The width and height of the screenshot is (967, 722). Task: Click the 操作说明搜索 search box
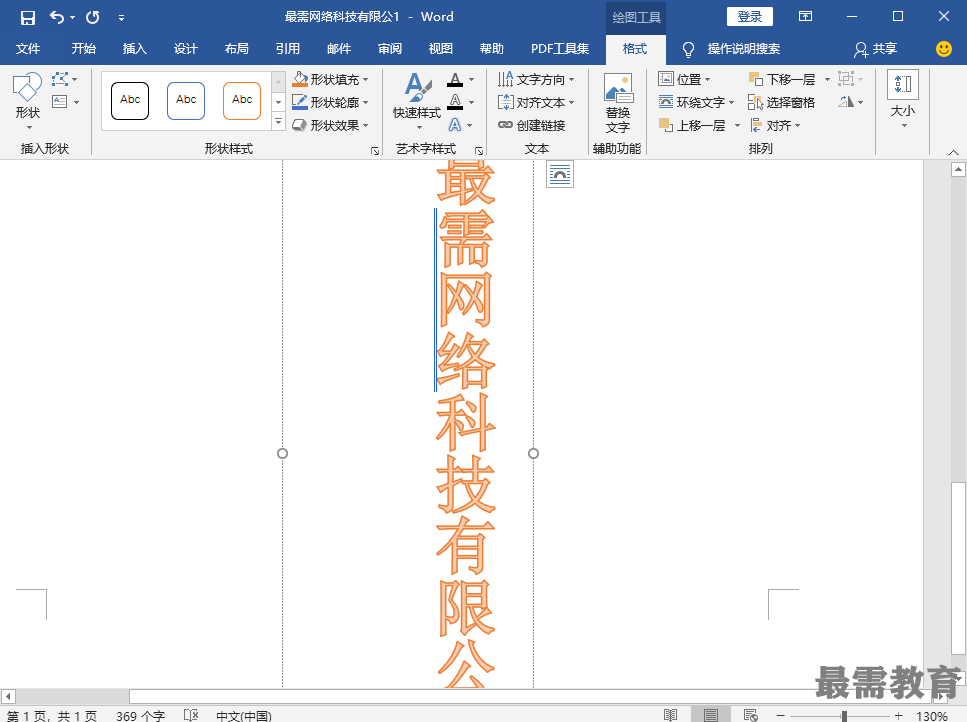pyautogui.click(x=743, y=49)
